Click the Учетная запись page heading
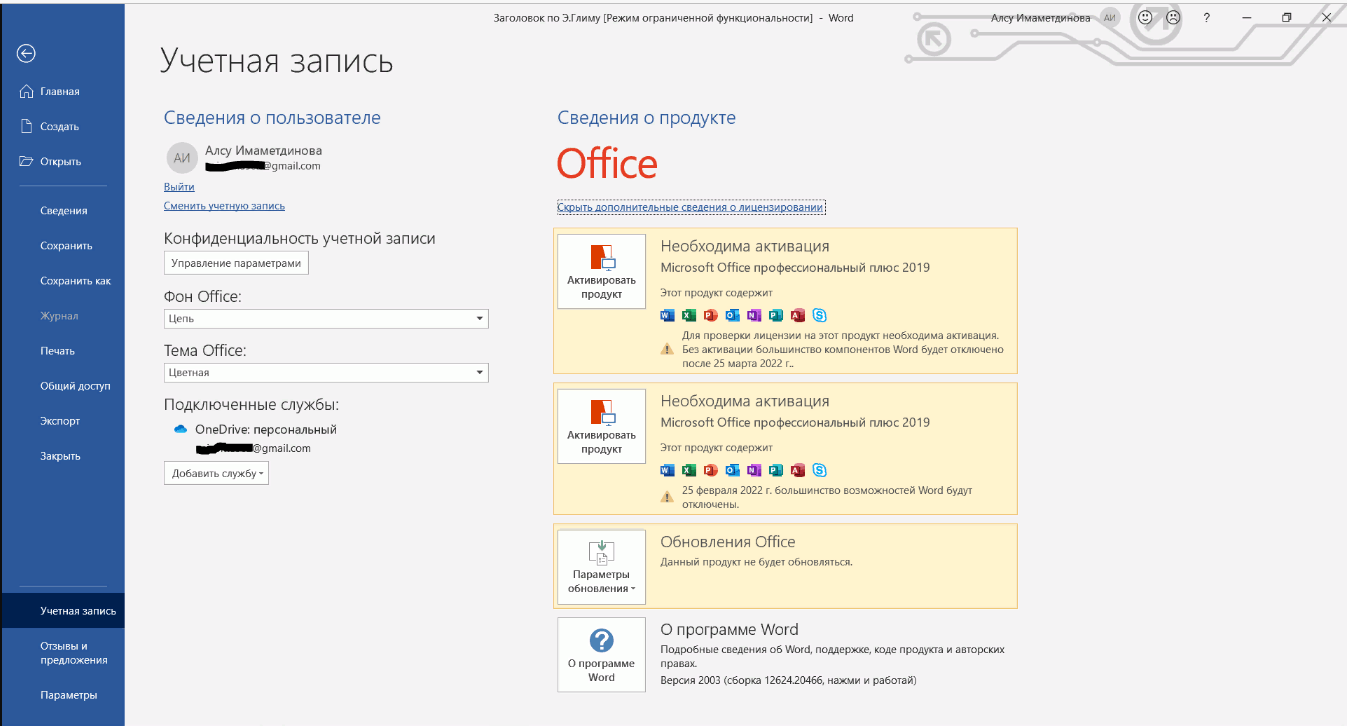 277,61
